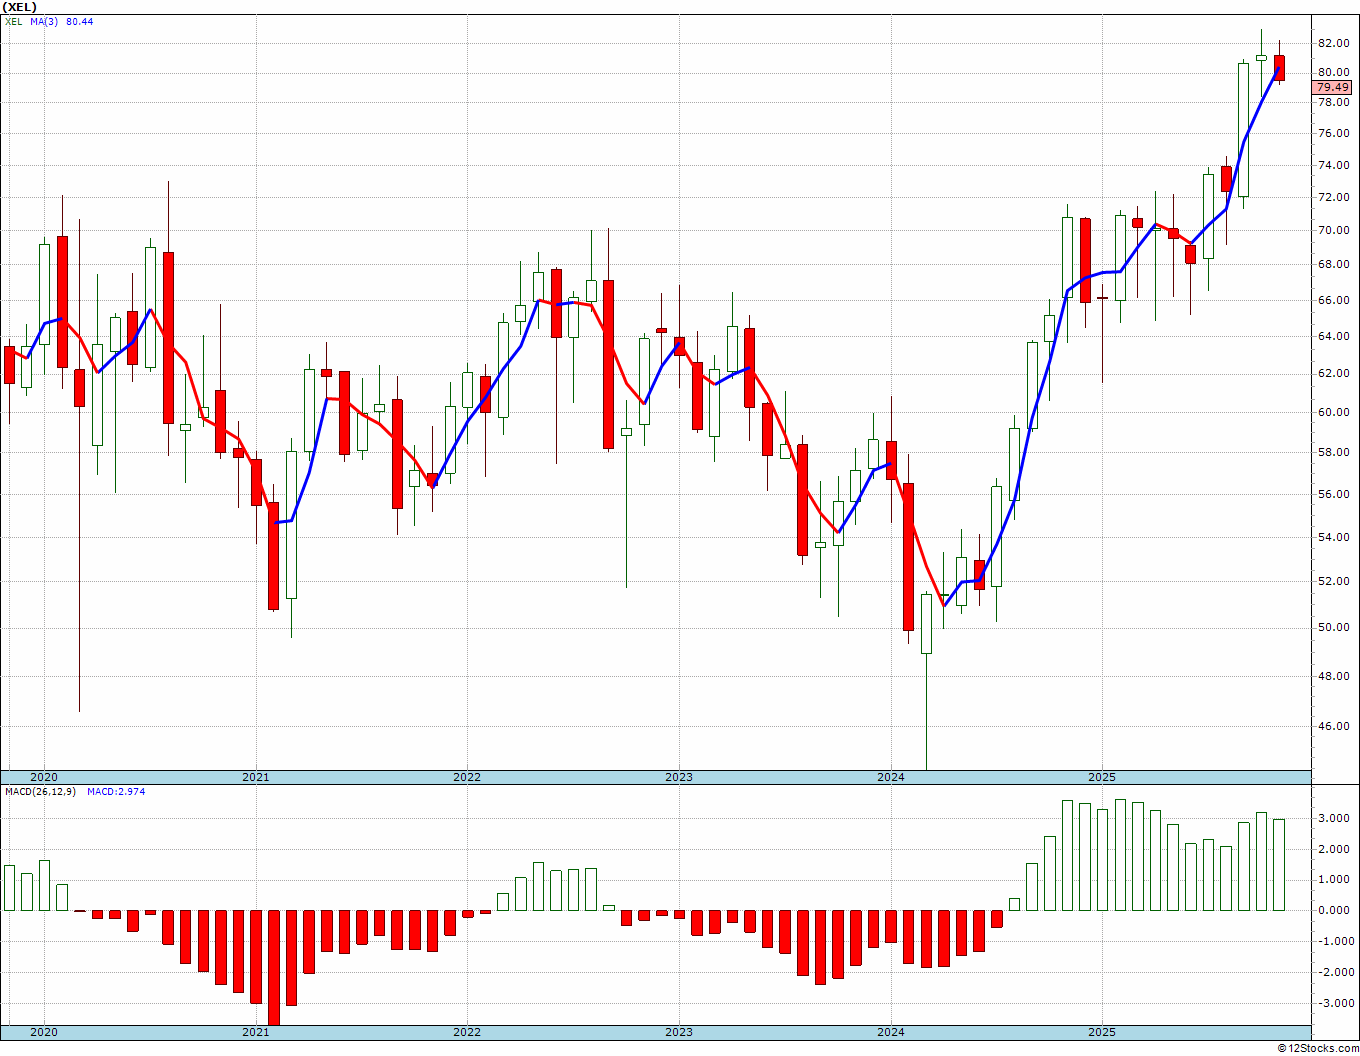Click the 82.00 price axis label
This screenshot has height=1056, width=1360.
pyautogui.click(x=1333, y=43)
